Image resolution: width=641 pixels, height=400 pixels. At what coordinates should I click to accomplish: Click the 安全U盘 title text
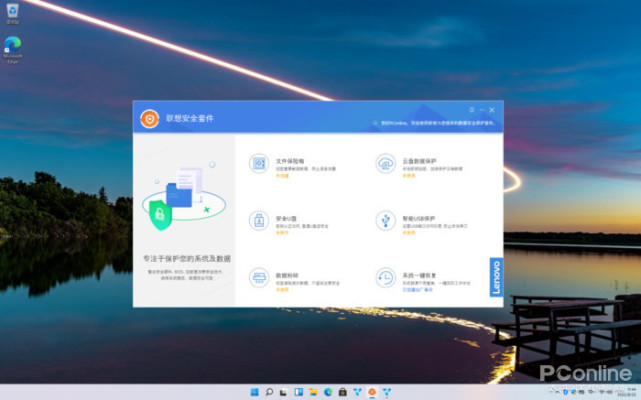286,218
